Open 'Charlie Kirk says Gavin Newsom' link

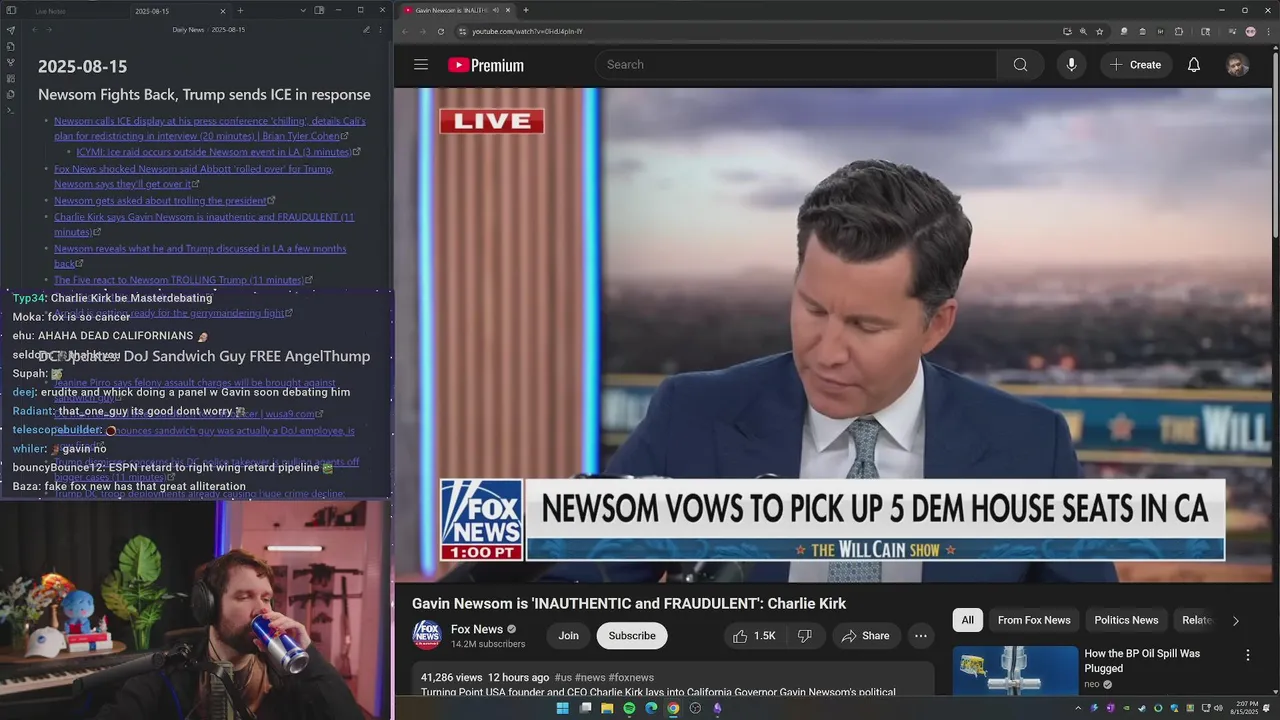coord(204,224)
